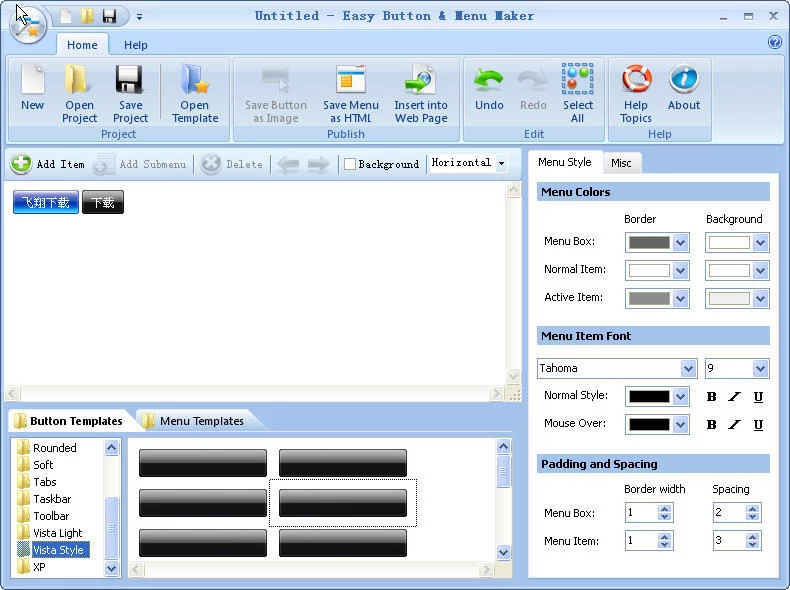Select the XP template folder
Screen dimensions: 790x590
39,567
